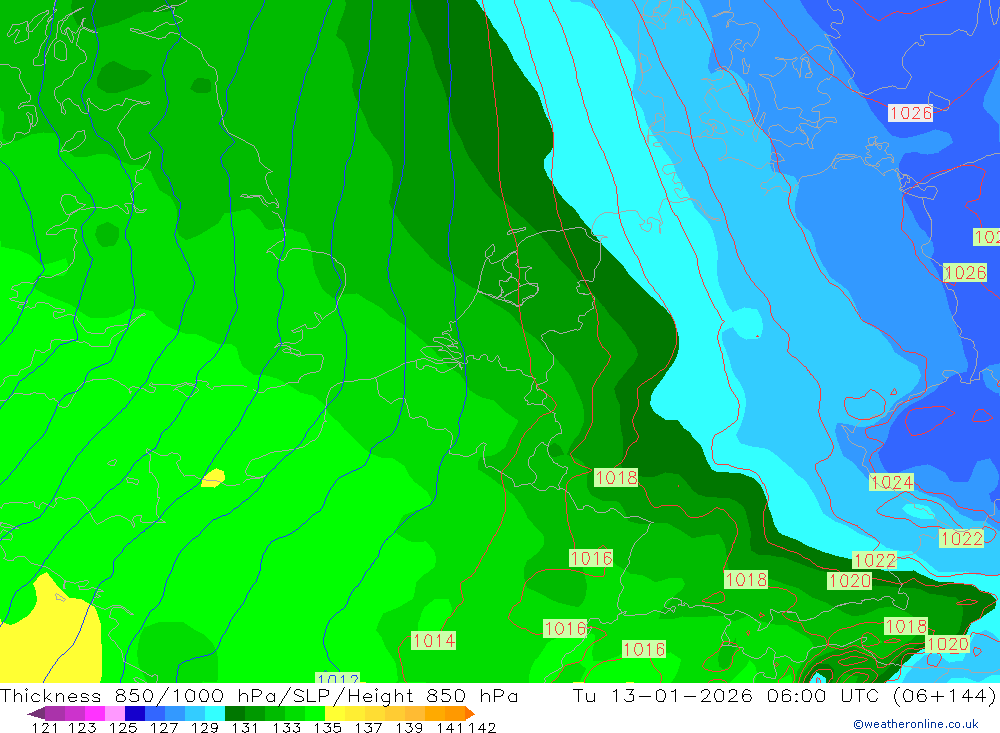Click the cyan legend swatch above 129
The width and height of the screenshot is (1000, 733).
point(215,713)
